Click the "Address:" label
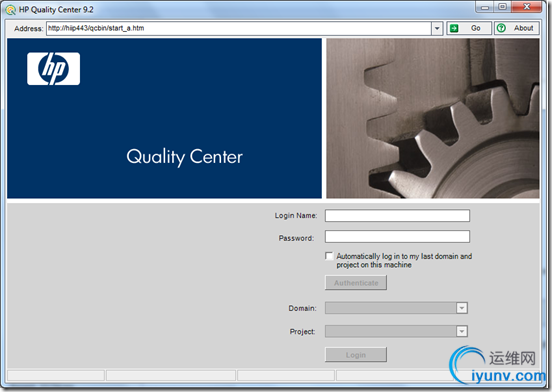 pos(29,29)
